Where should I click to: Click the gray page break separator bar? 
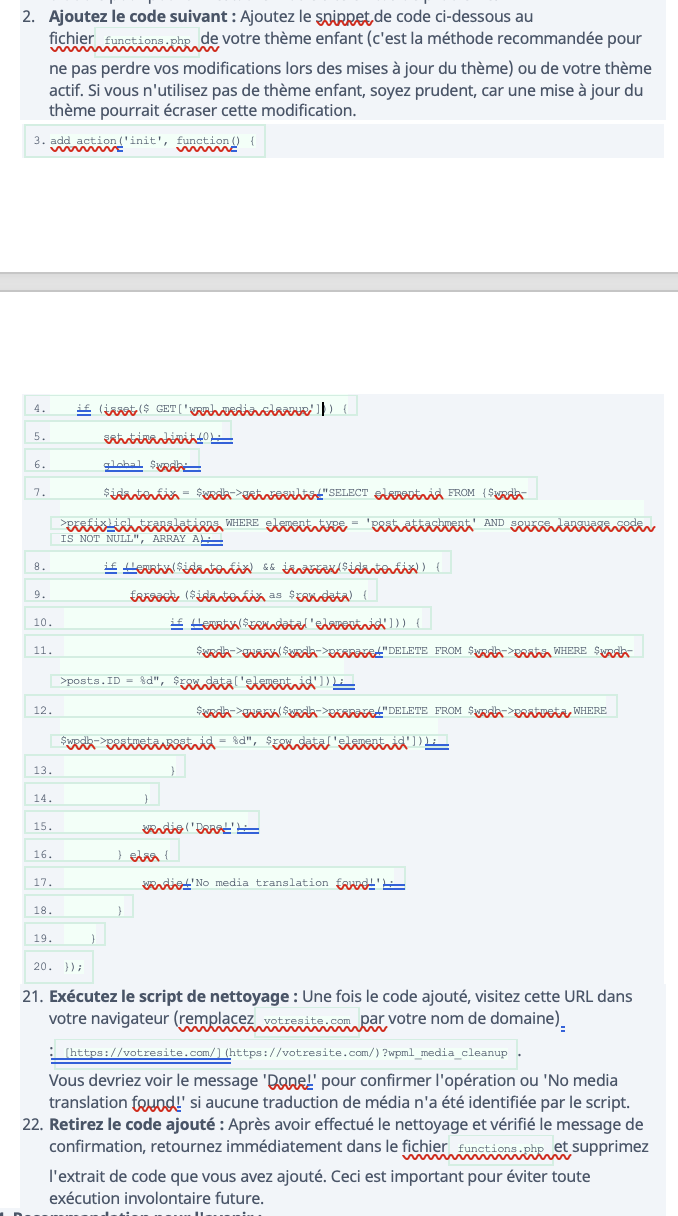(x=339, y=282)
